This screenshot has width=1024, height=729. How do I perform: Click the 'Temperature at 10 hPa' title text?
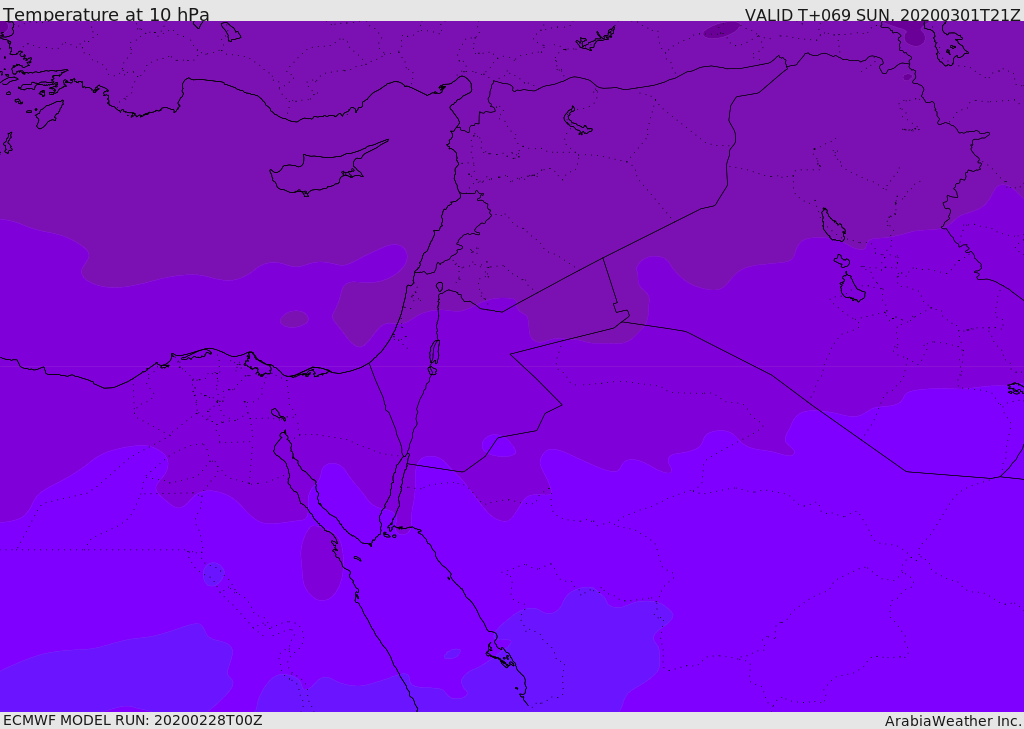[x=106, y=14]
